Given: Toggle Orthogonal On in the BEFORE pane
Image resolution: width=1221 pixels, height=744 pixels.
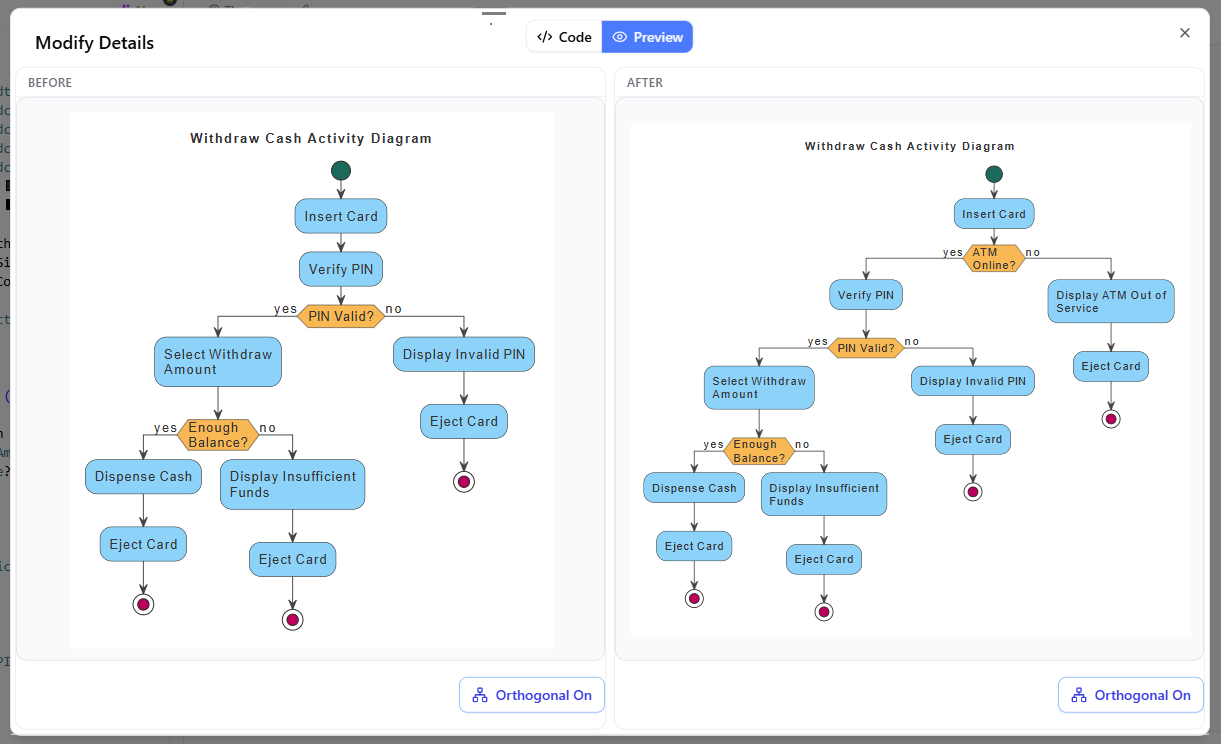Looking at the screenshot, I should [x=532, y=695].
